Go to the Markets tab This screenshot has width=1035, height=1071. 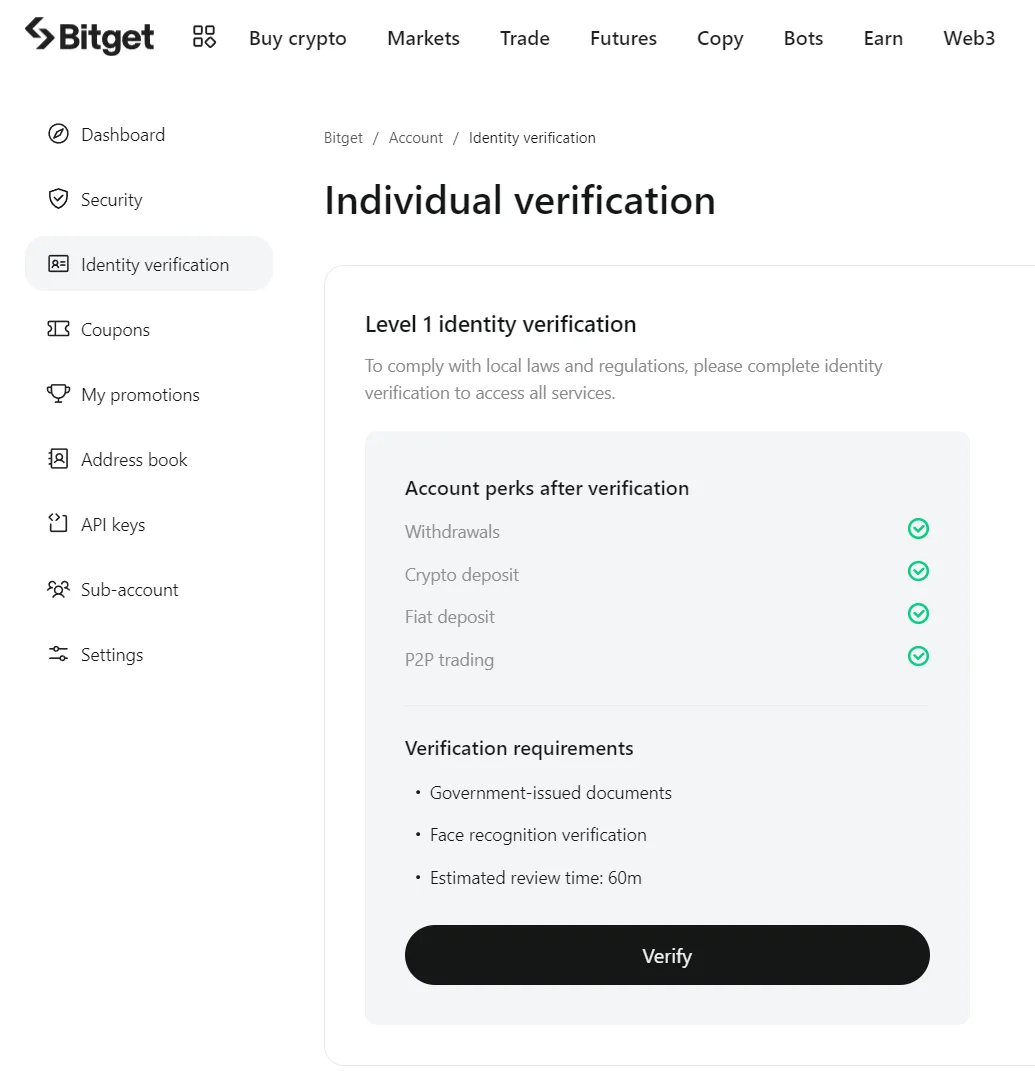coord(423,38)
